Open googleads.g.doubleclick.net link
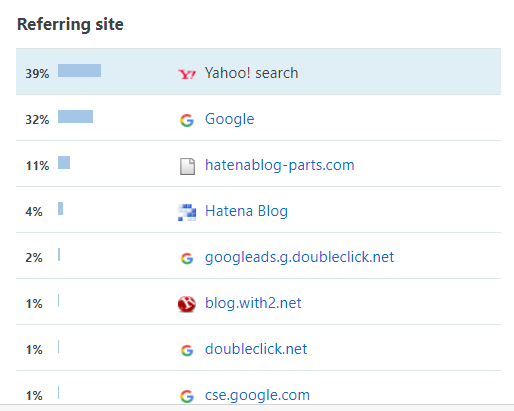514x411 pixels. coord(299,257)
